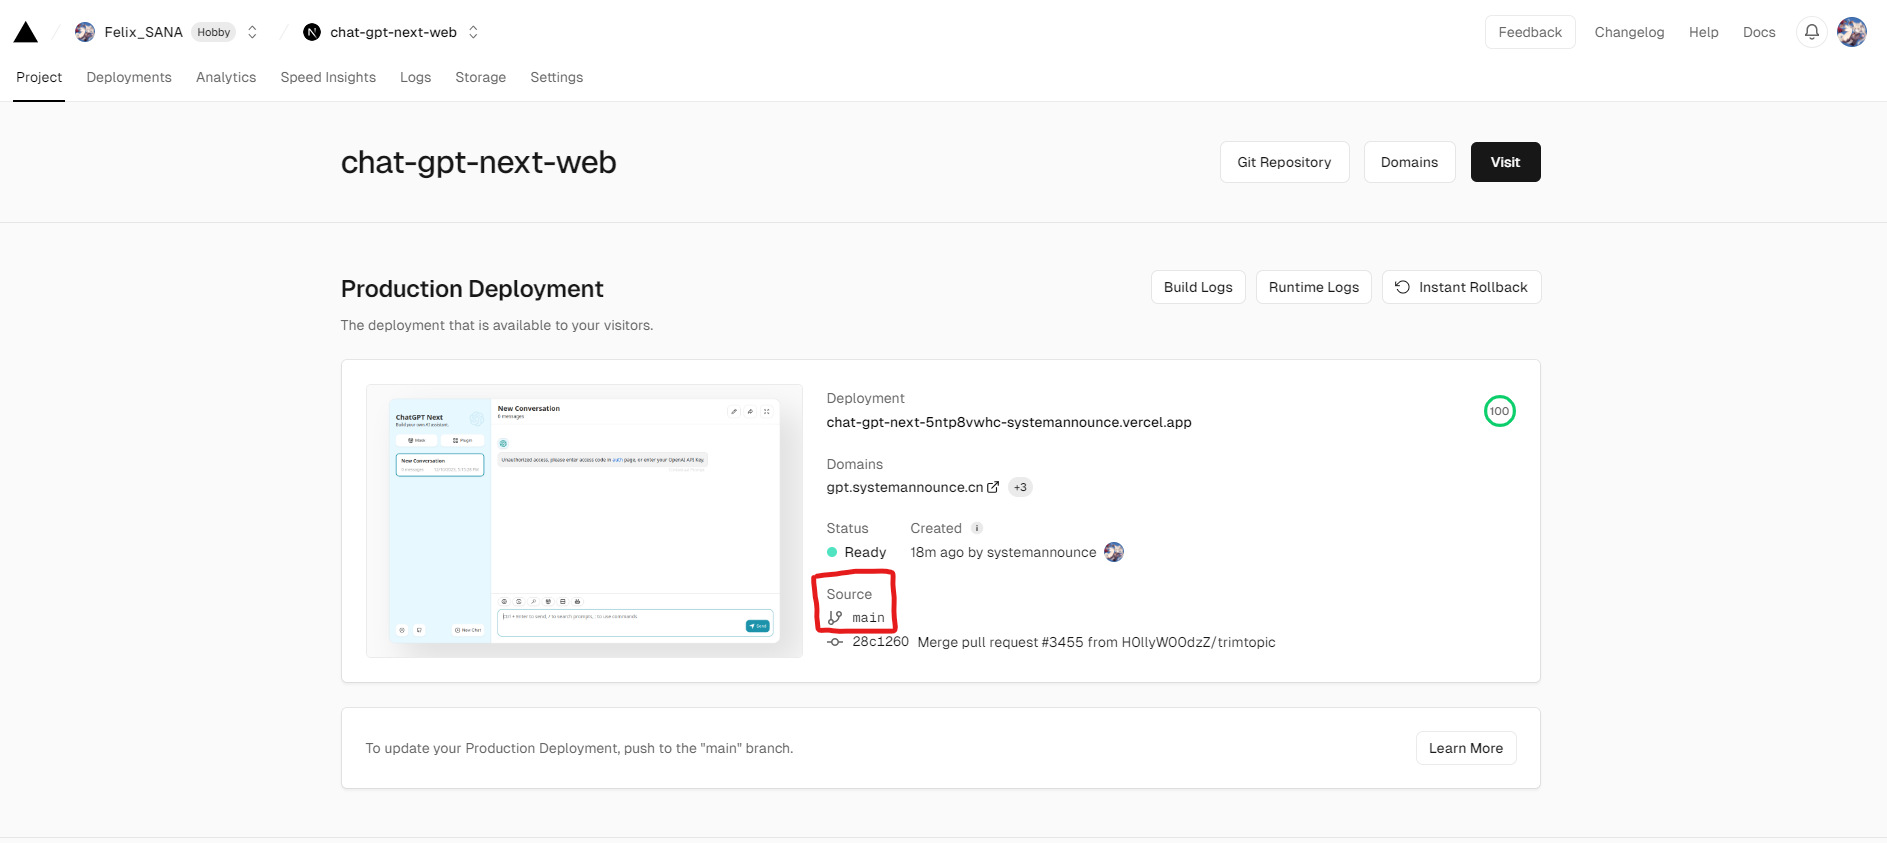This screenshot has height=843, width=1887.
Task: Open commit 28c1260 link
Action: (880, 642)
